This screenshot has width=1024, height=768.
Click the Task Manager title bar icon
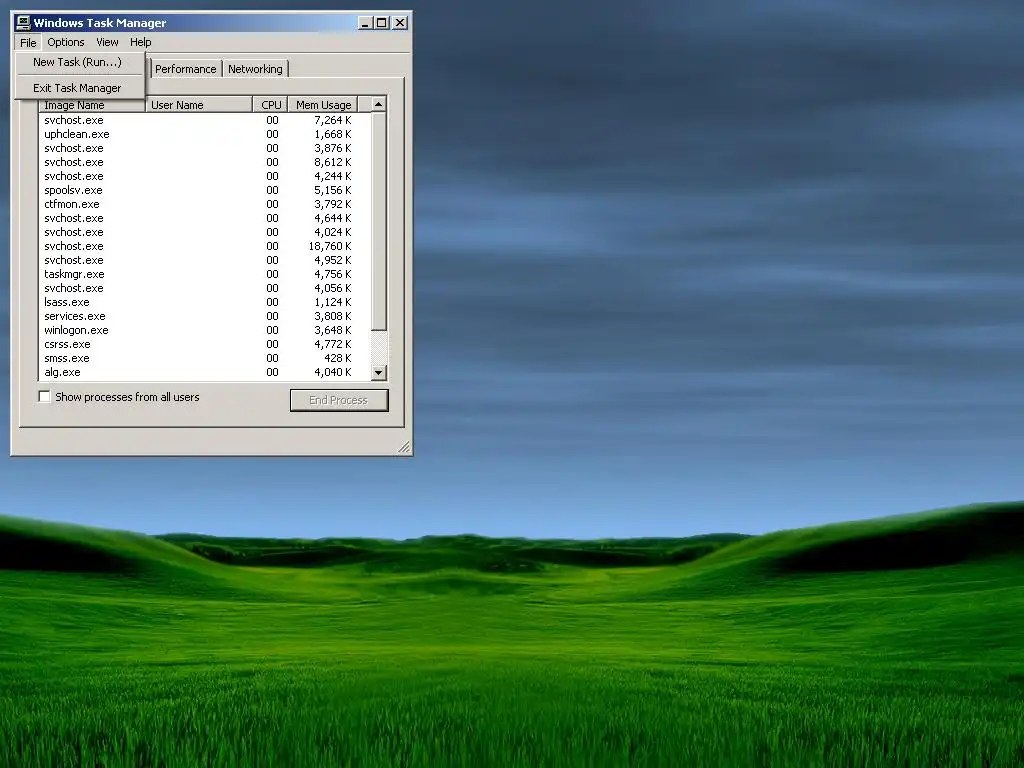(23, 23)
